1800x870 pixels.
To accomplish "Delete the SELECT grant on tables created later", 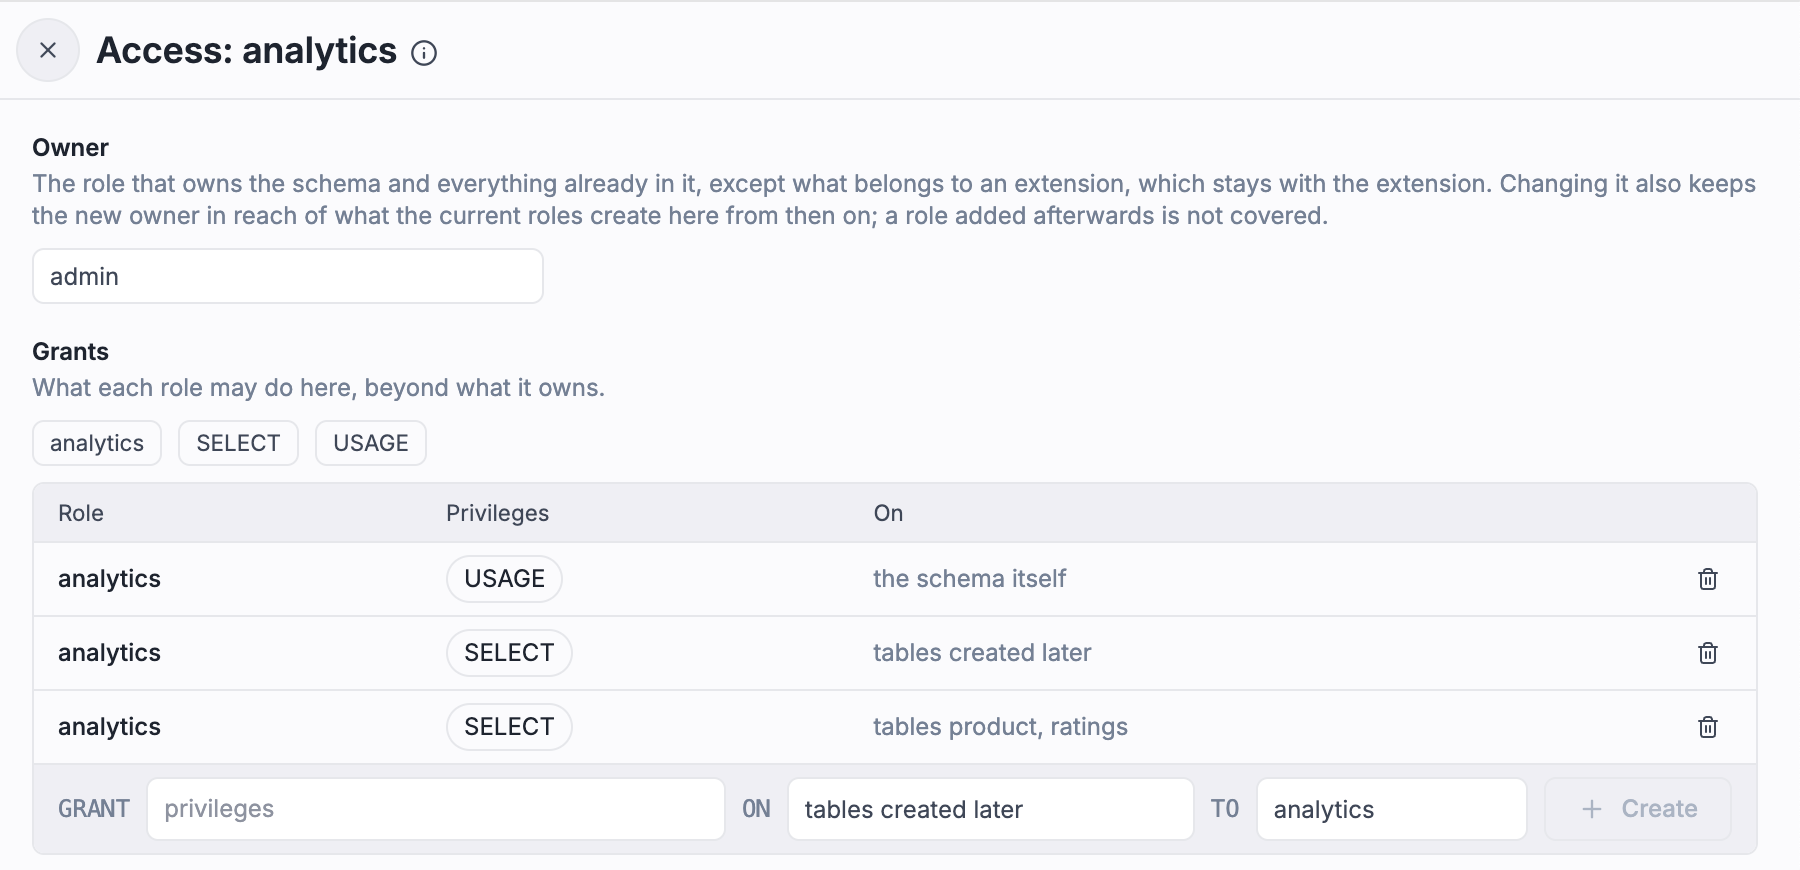I will 1708,653.
